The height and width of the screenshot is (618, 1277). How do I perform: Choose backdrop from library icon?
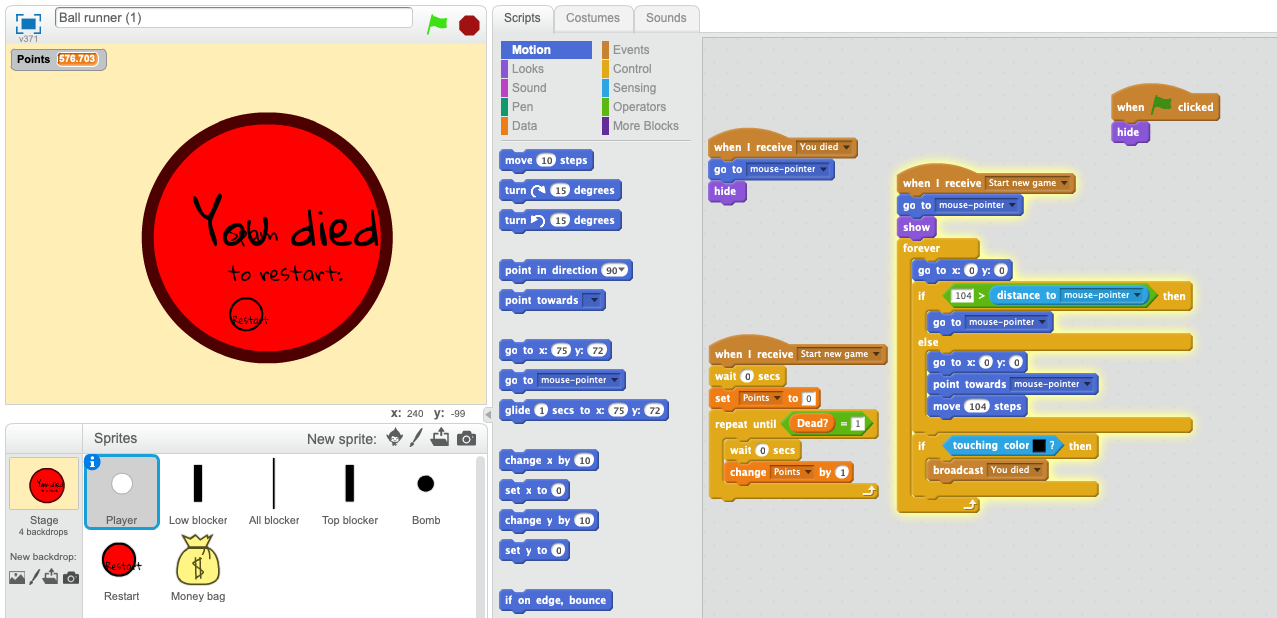pos(17,577)
